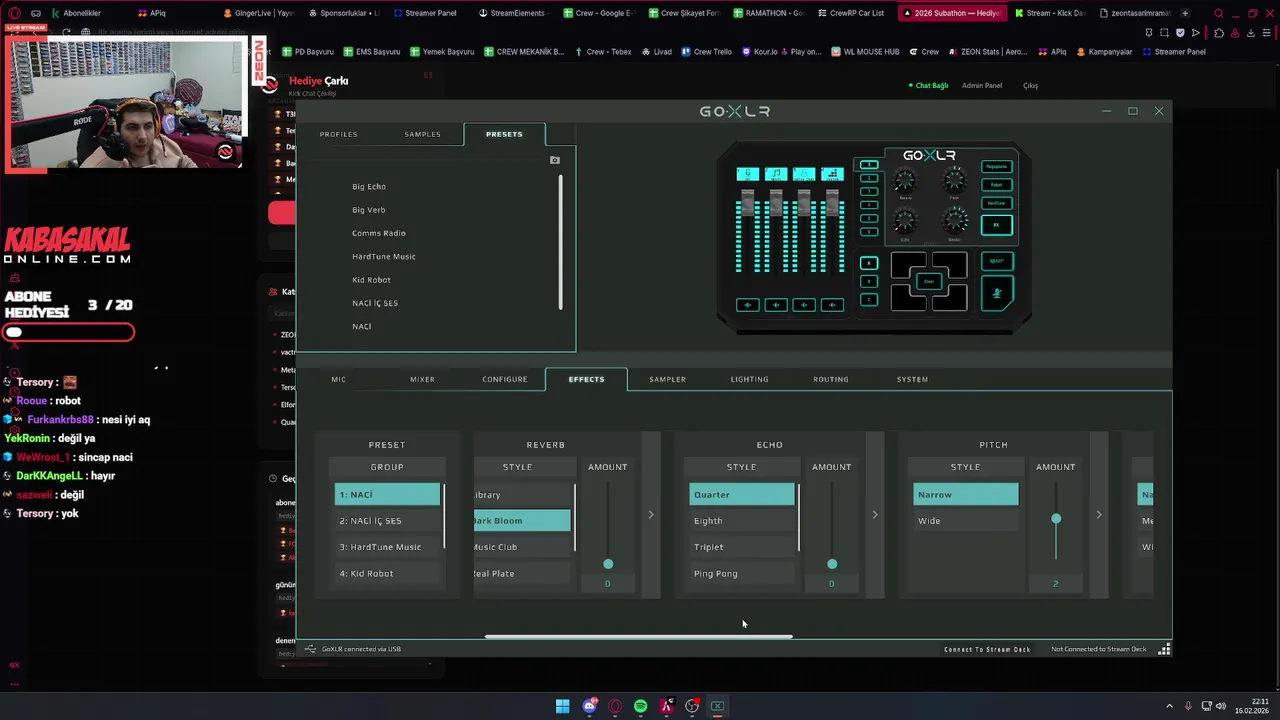This screenshot has height=720, width=1280.
Task: Click Admin Panel link in browser page
Action: (x=982, y=85)
